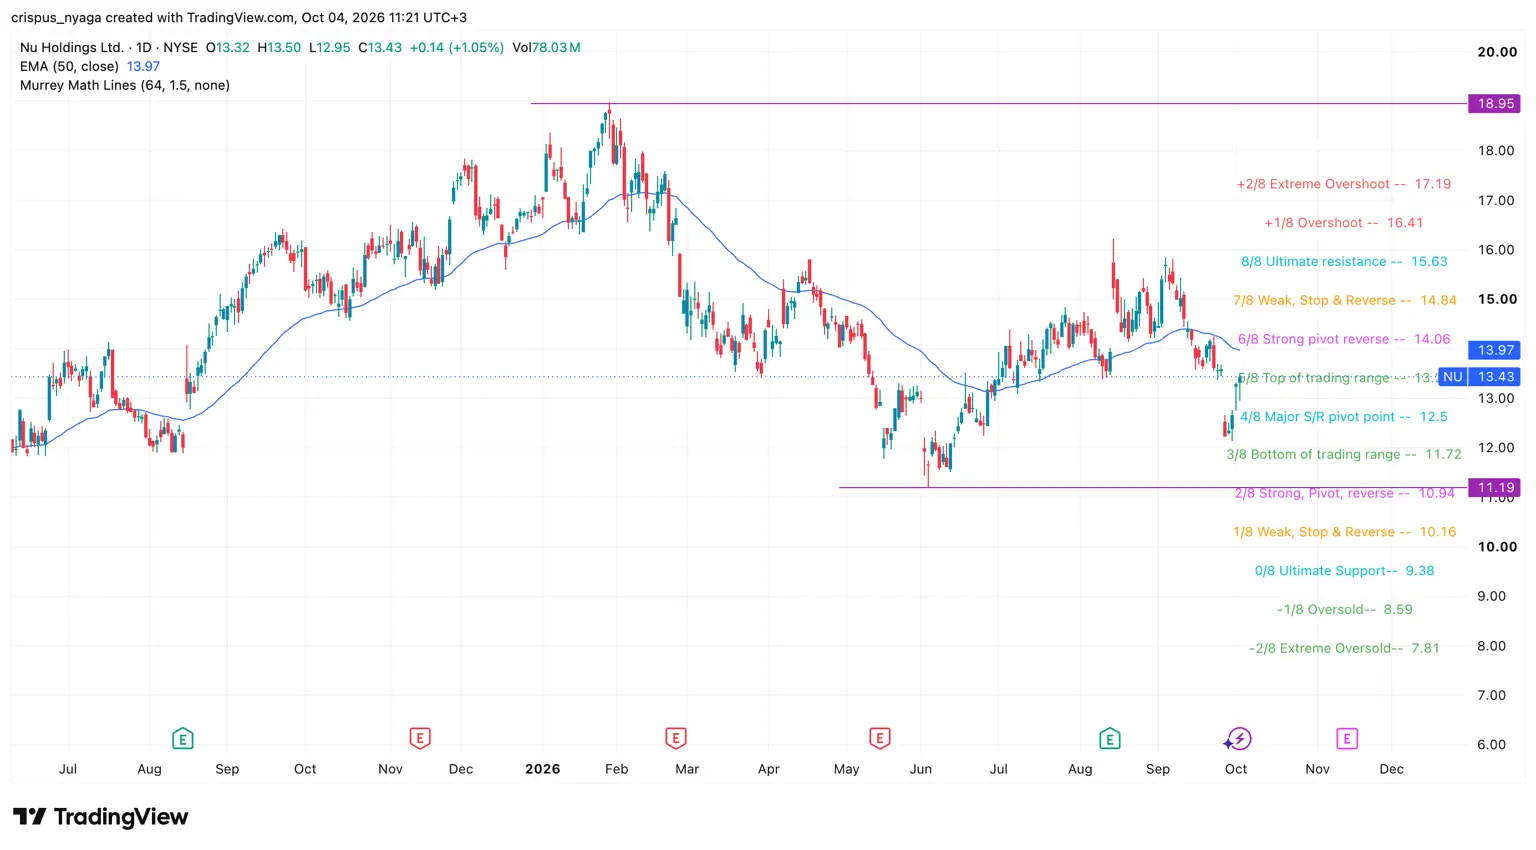The image size is (1536, 850).
Task: Open the red earnings marker above Mar
Action: tap(675, 739)
